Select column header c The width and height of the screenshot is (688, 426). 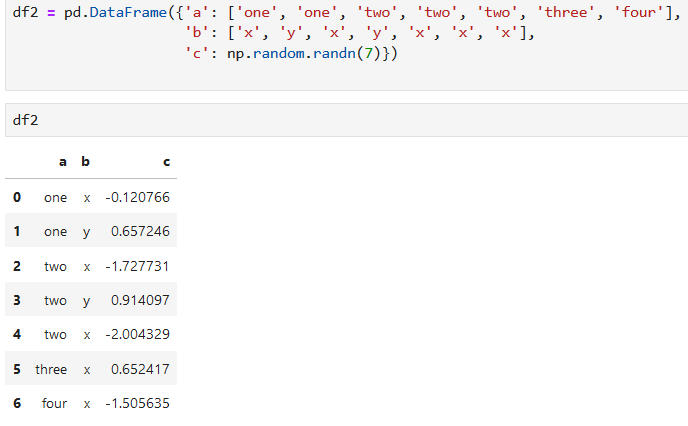point(166,162)
